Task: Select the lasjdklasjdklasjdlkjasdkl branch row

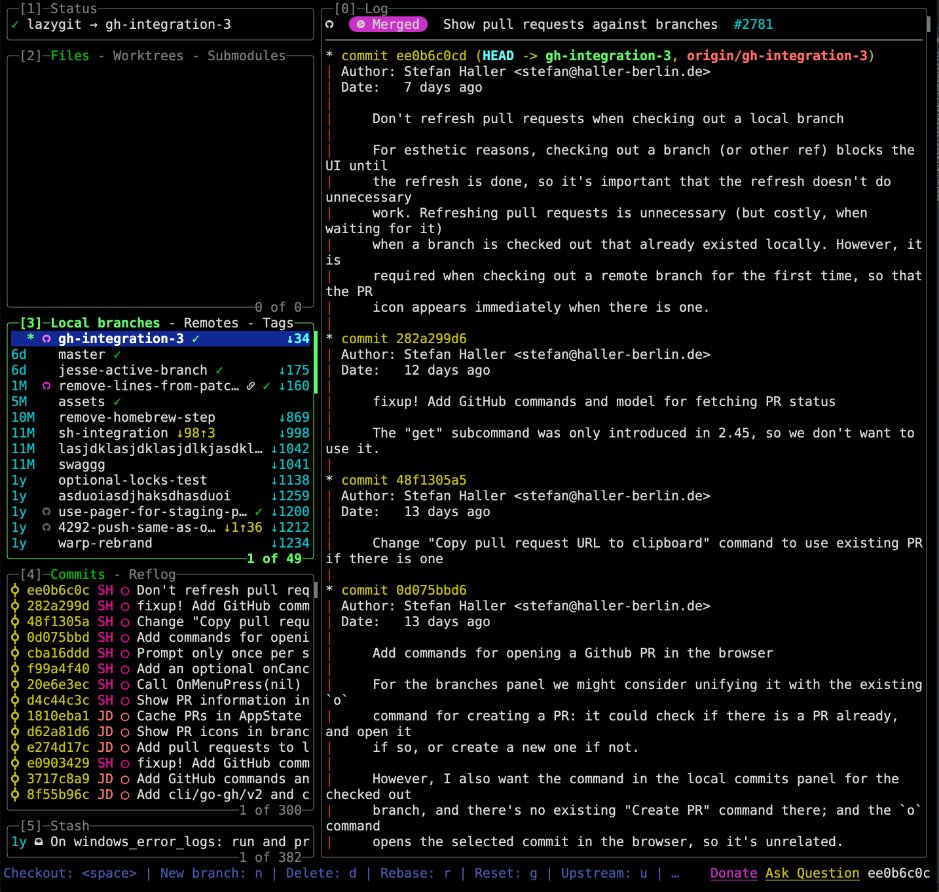Action: (160, 449)
